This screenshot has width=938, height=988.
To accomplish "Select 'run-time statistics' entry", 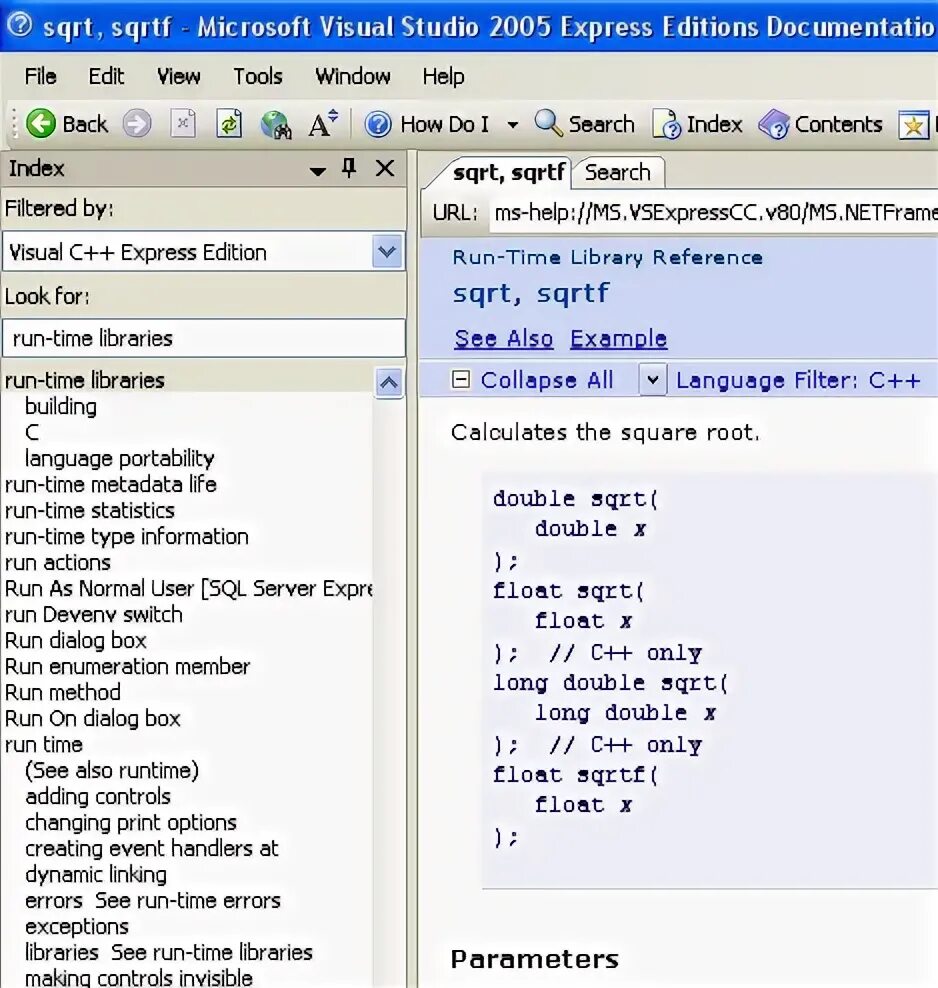I will (x=89, y=510).
